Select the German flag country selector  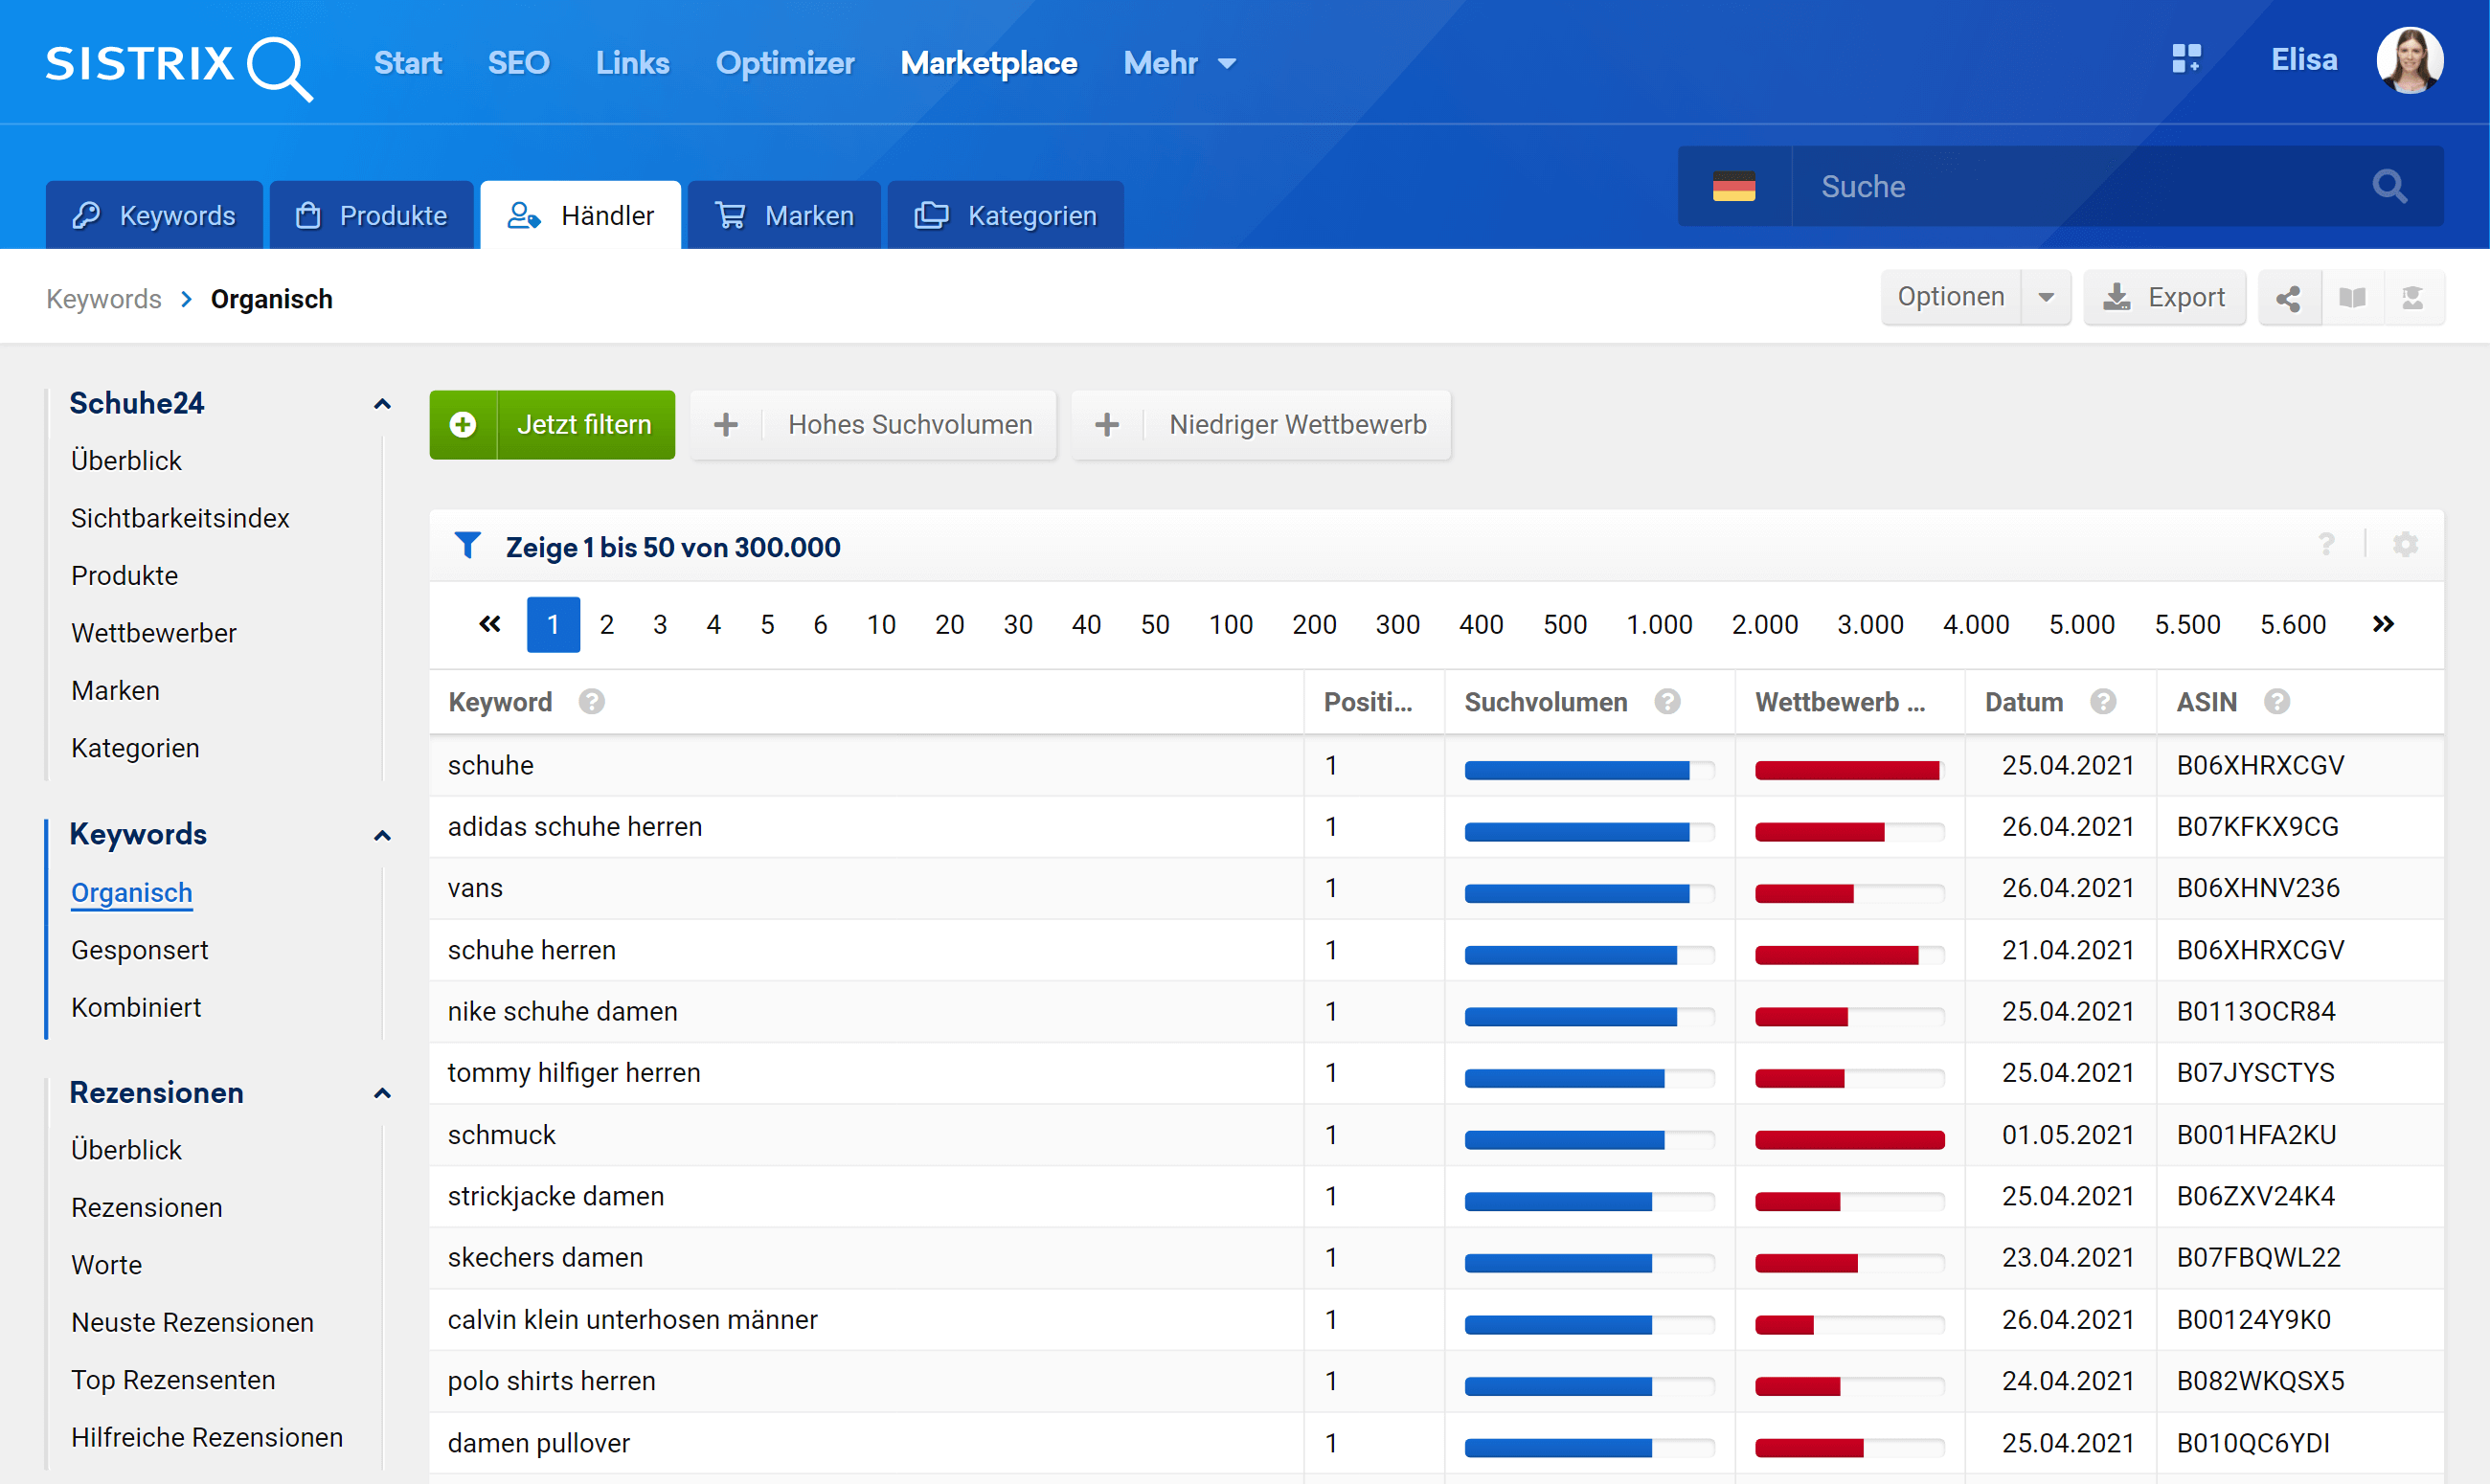[1733, 186]
